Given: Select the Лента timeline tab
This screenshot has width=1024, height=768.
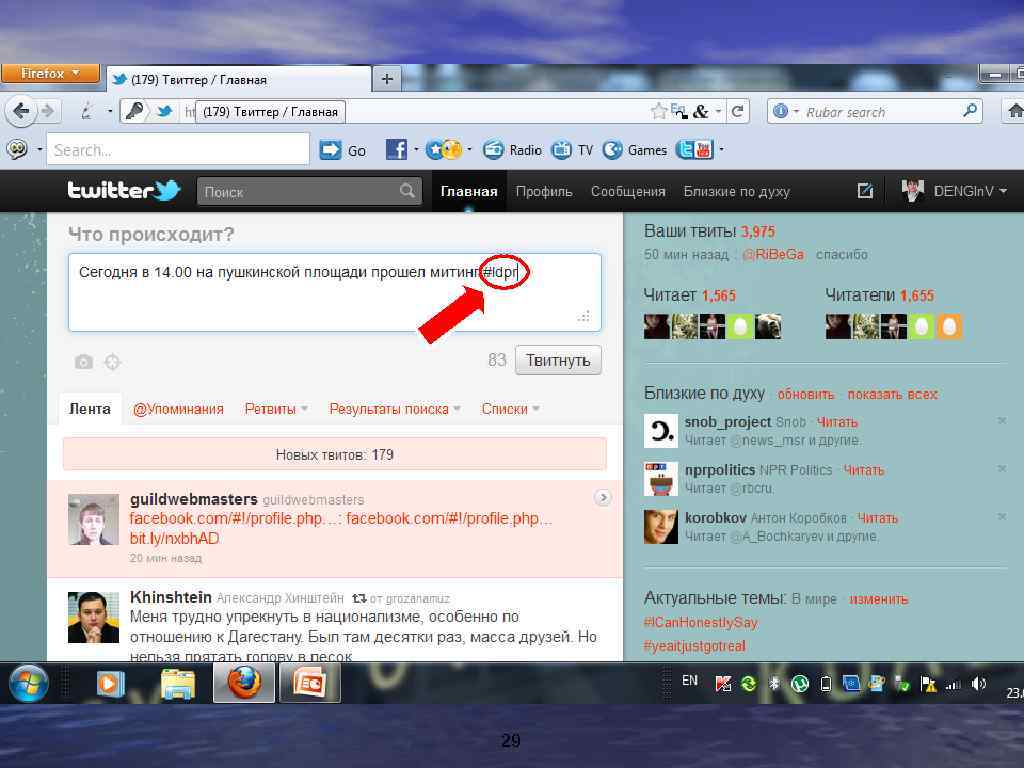Looking at the screenshot, I should [90, 409].
